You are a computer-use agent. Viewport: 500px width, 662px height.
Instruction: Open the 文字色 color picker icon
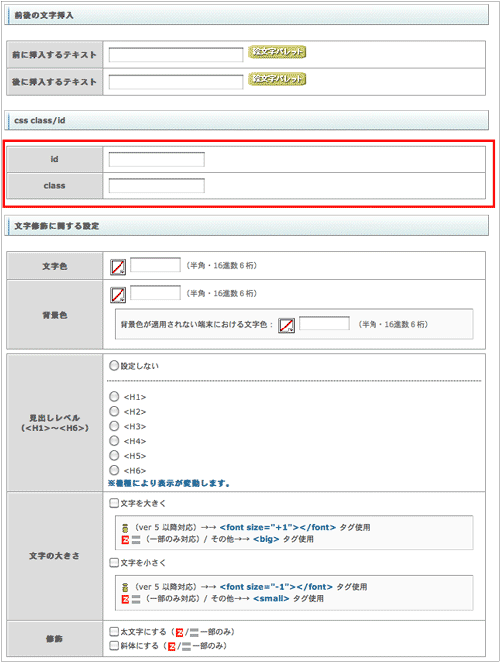(x=118, y=267)
